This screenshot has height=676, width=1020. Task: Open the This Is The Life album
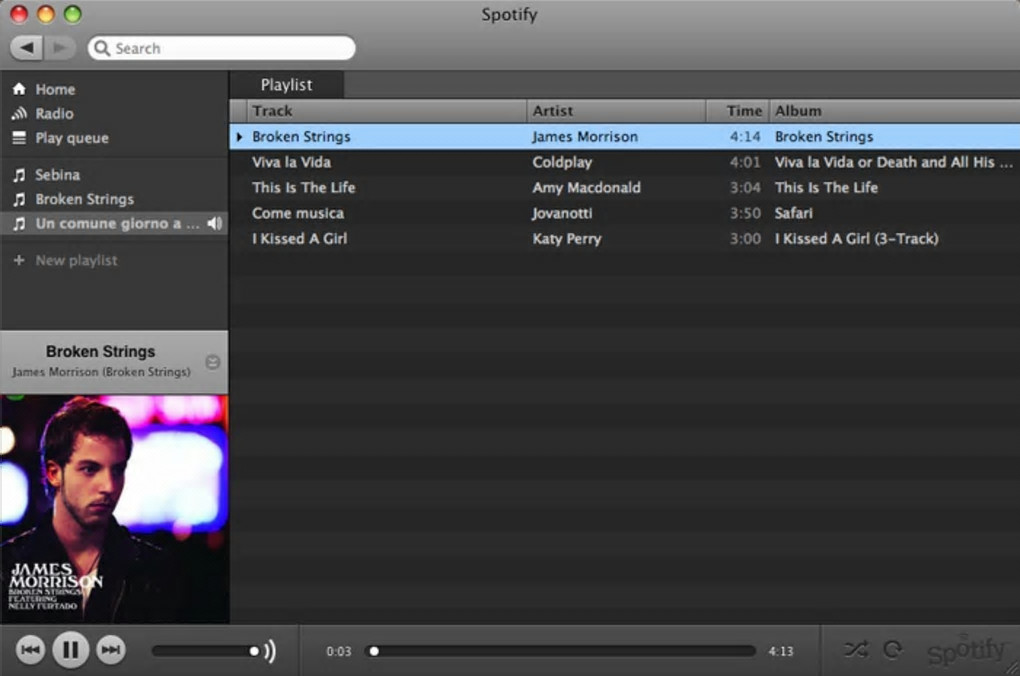tap(826, 187)
